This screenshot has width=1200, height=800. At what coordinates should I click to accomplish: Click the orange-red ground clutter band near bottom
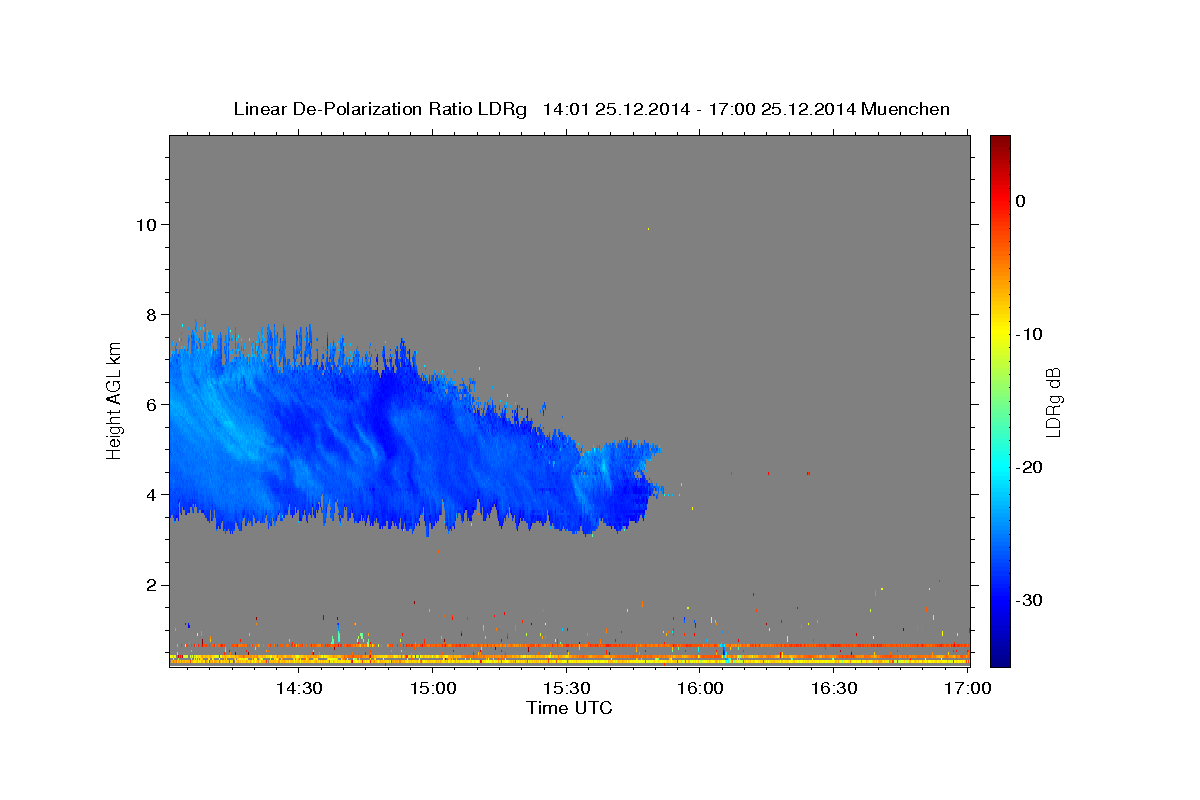(570, 646)
